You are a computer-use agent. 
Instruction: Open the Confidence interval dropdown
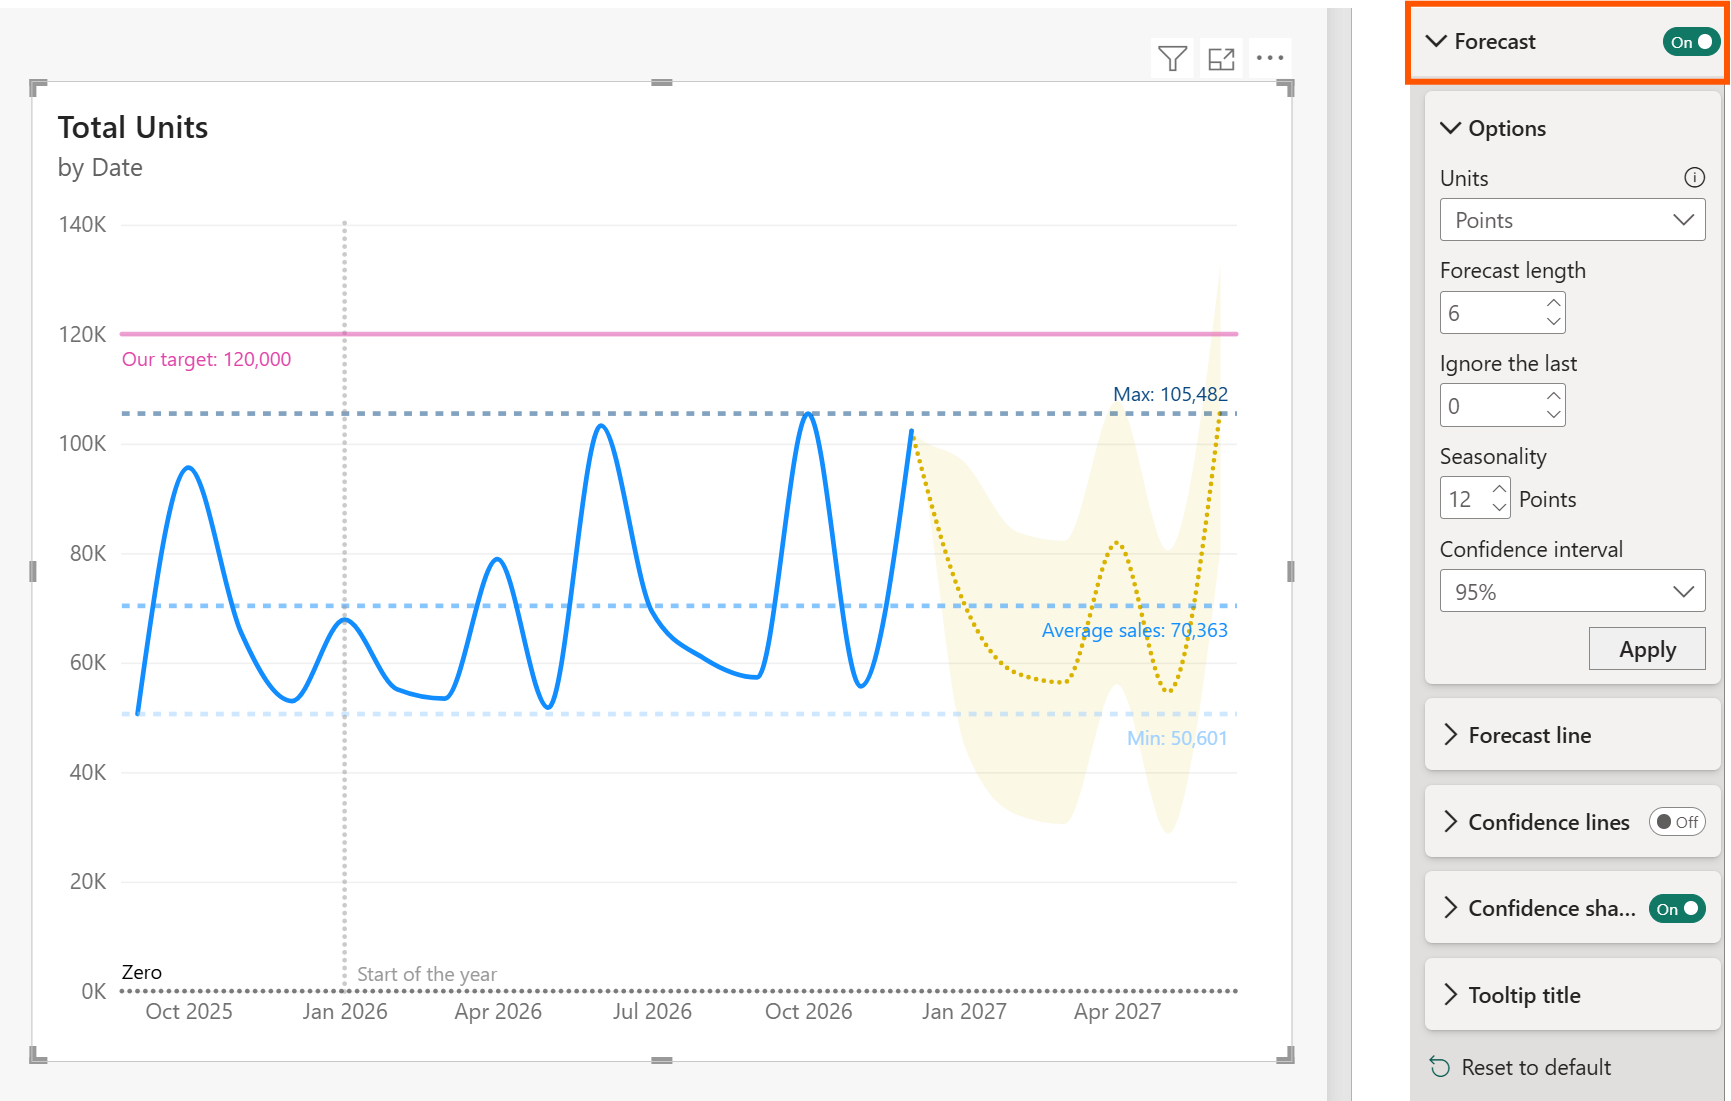[1571, 591]
